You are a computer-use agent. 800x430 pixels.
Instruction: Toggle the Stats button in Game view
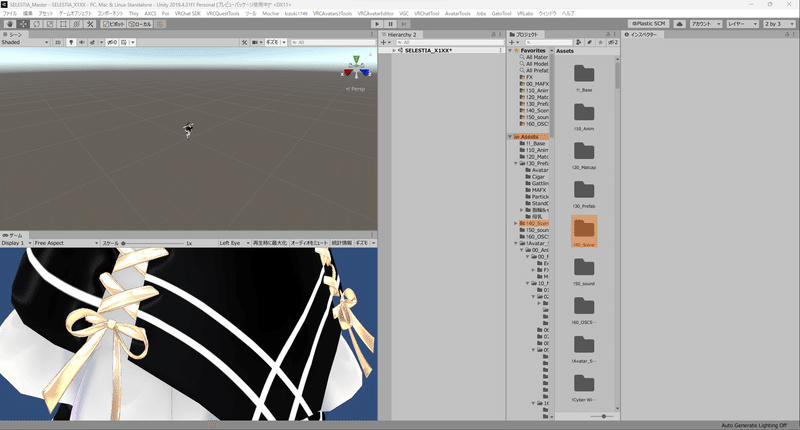pos(341,243)
